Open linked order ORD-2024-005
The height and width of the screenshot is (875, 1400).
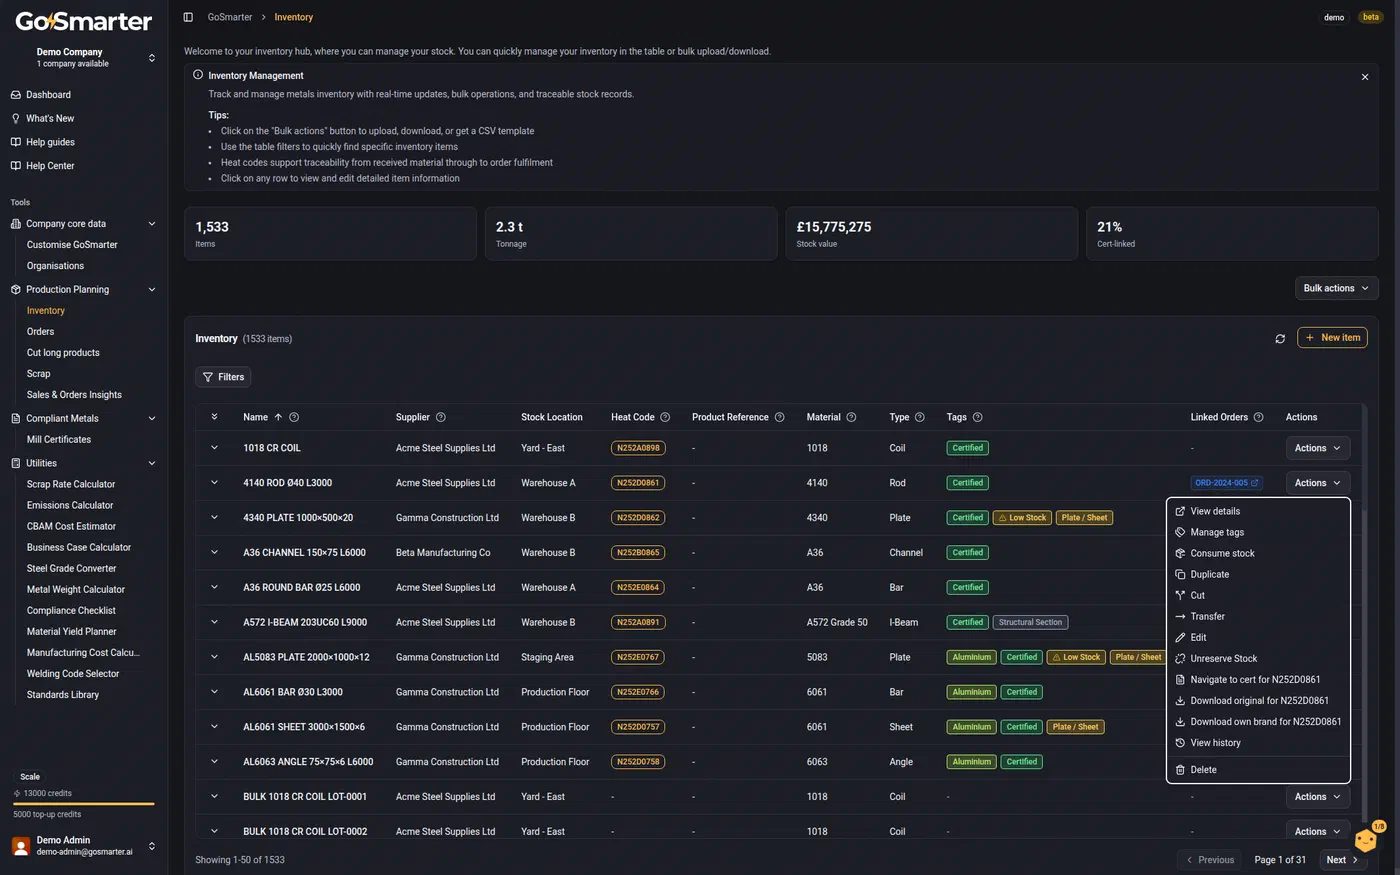pos(1227,483)
